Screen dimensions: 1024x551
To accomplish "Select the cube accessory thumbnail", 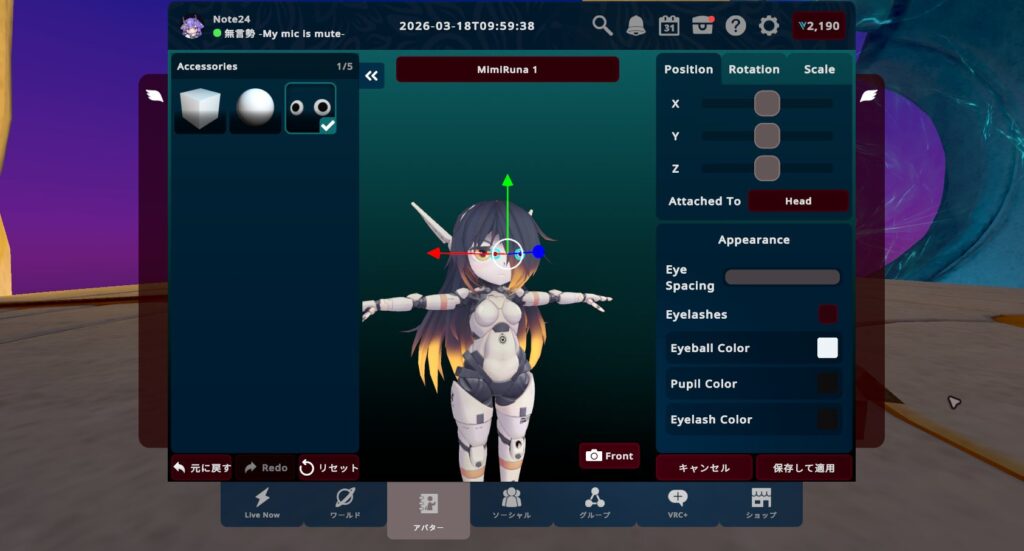I will [199, 108].
